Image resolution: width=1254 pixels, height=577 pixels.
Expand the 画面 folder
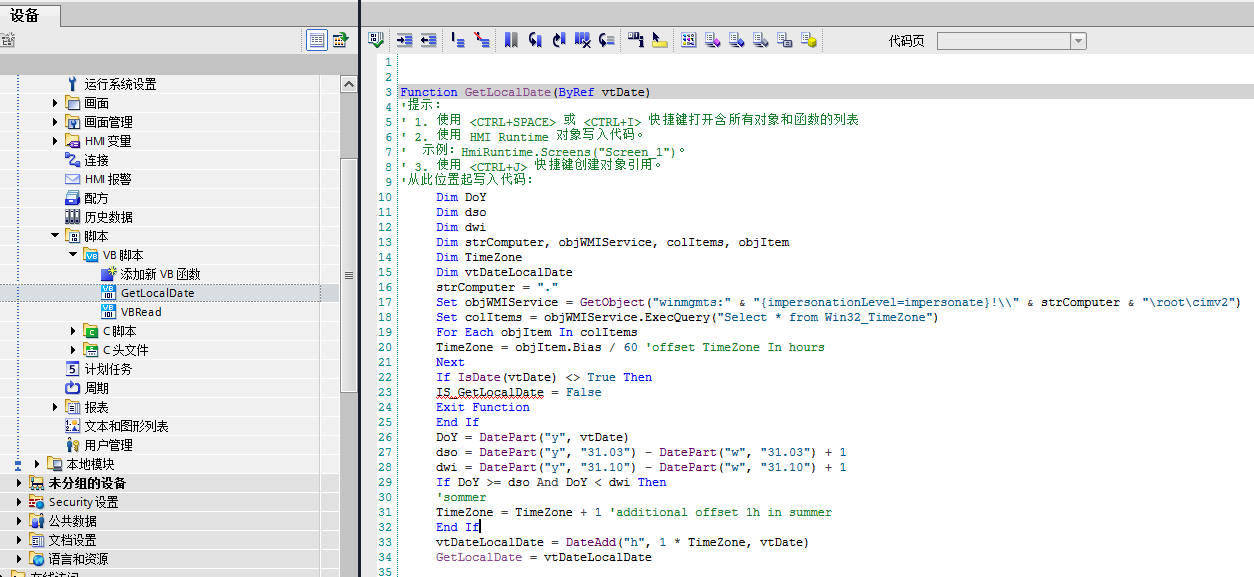[55, 103]
